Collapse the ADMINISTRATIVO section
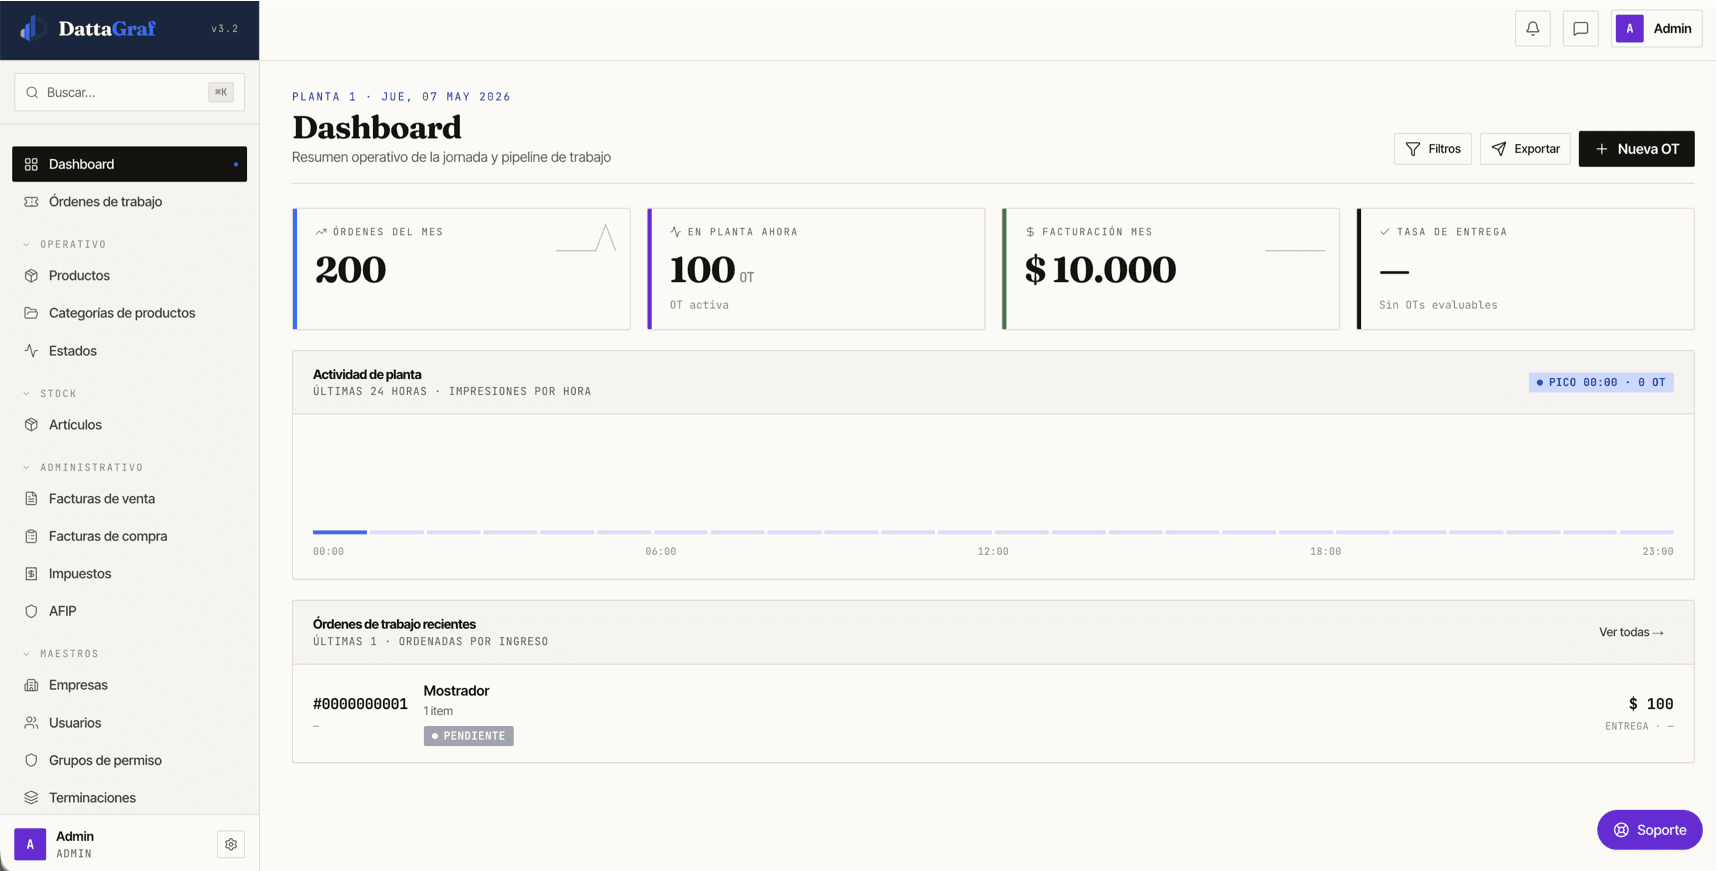Image resolution: width=1717 pixels, height=871 pixels. tap(83, 467)
